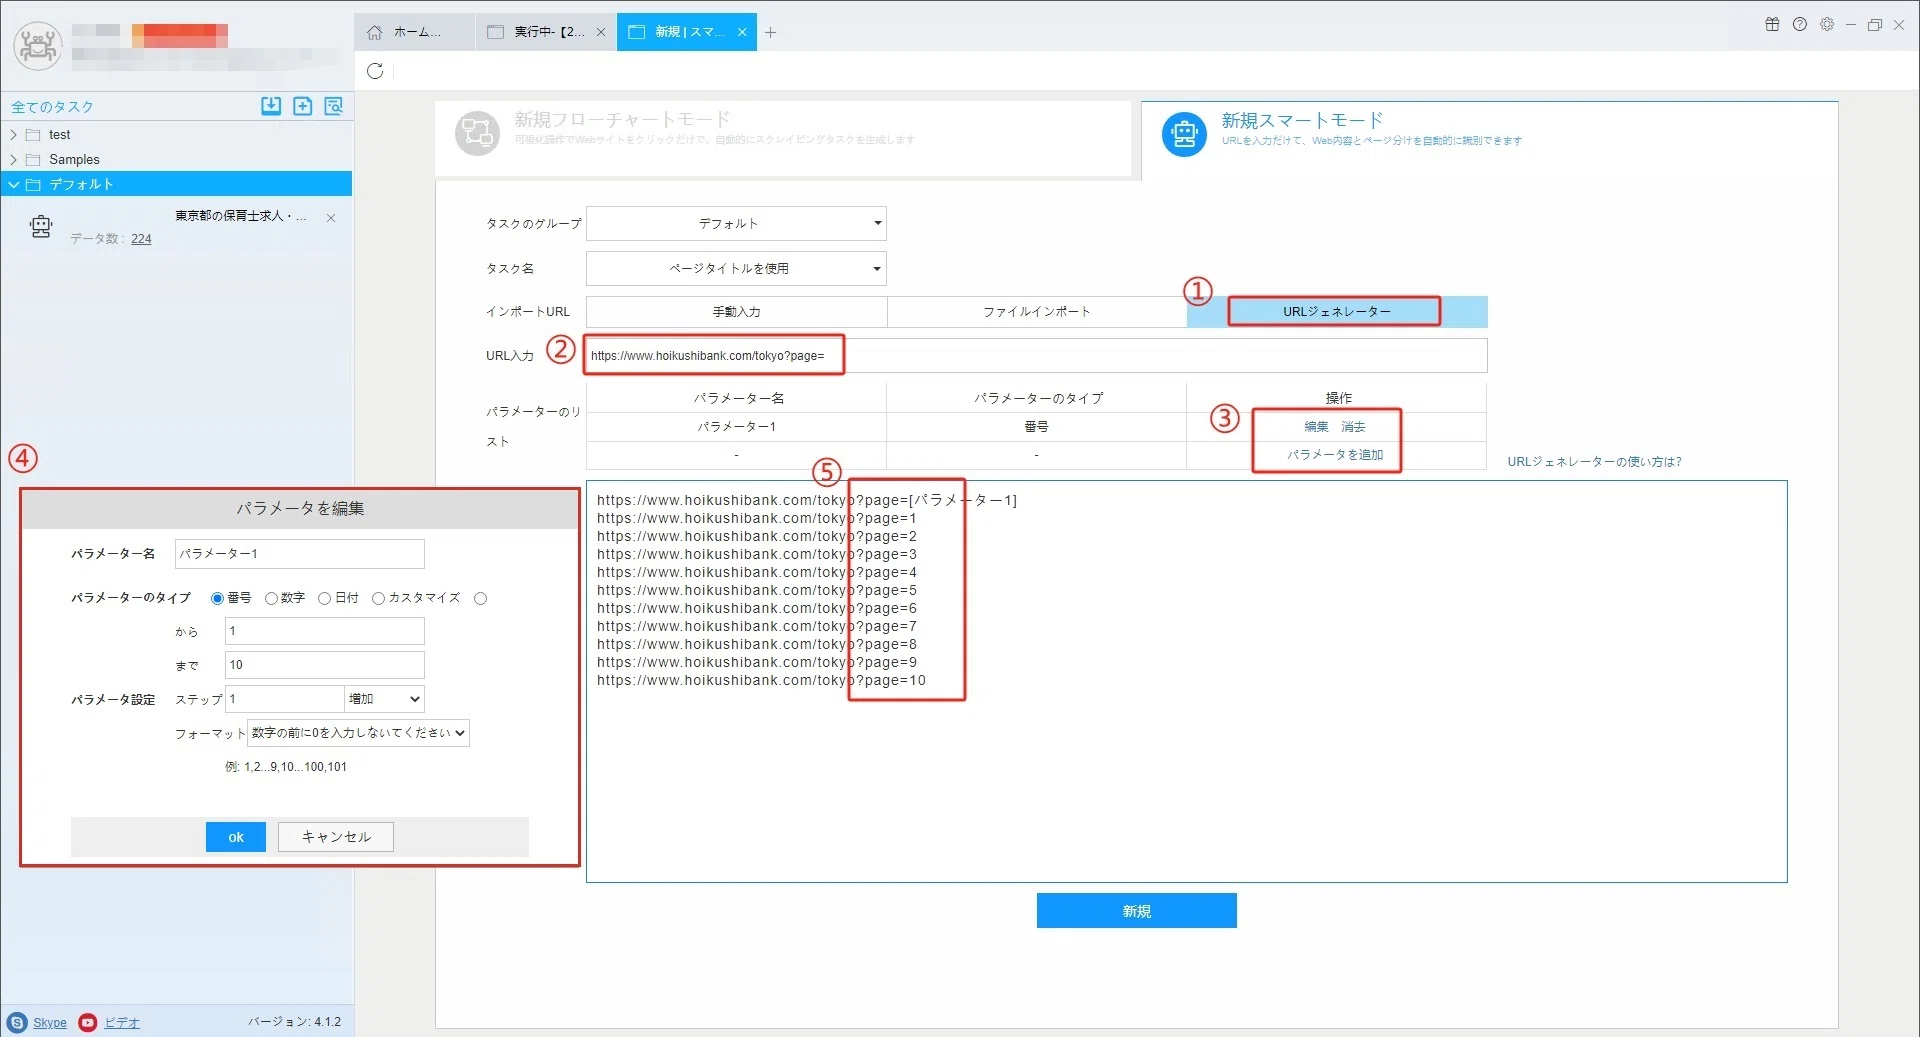The height and width of the screenshot is (1037, 1920).
Task: Close the 新規 | スマ... tab
Action: click(742, 32)
